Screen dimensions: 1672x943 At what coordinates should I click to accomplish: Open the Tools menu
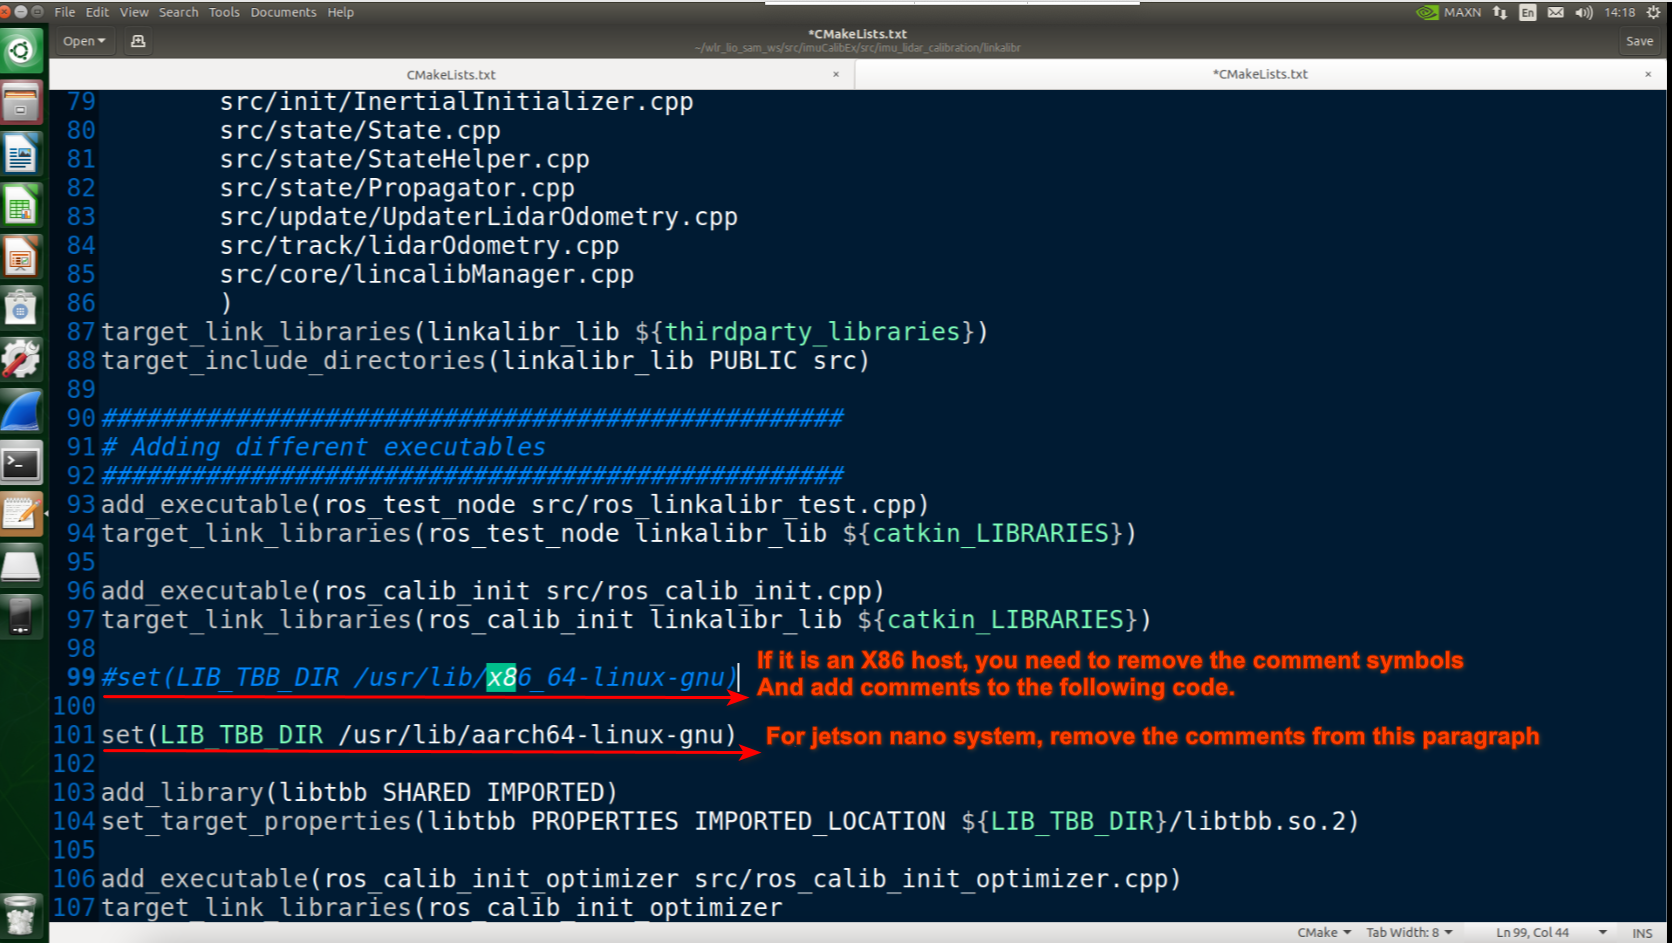pyautogui.click(x=224, y=12)
